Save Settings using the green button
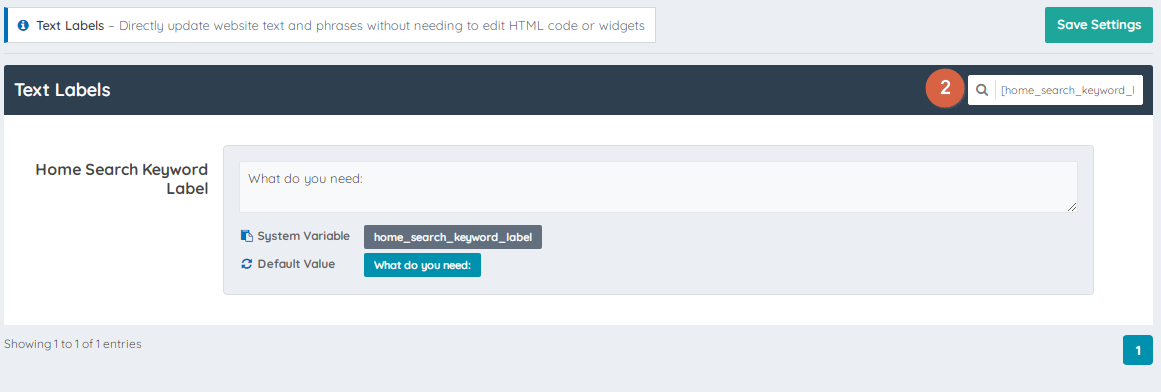The width and height of the screenshot is (1161, 392). point(1099,25)
